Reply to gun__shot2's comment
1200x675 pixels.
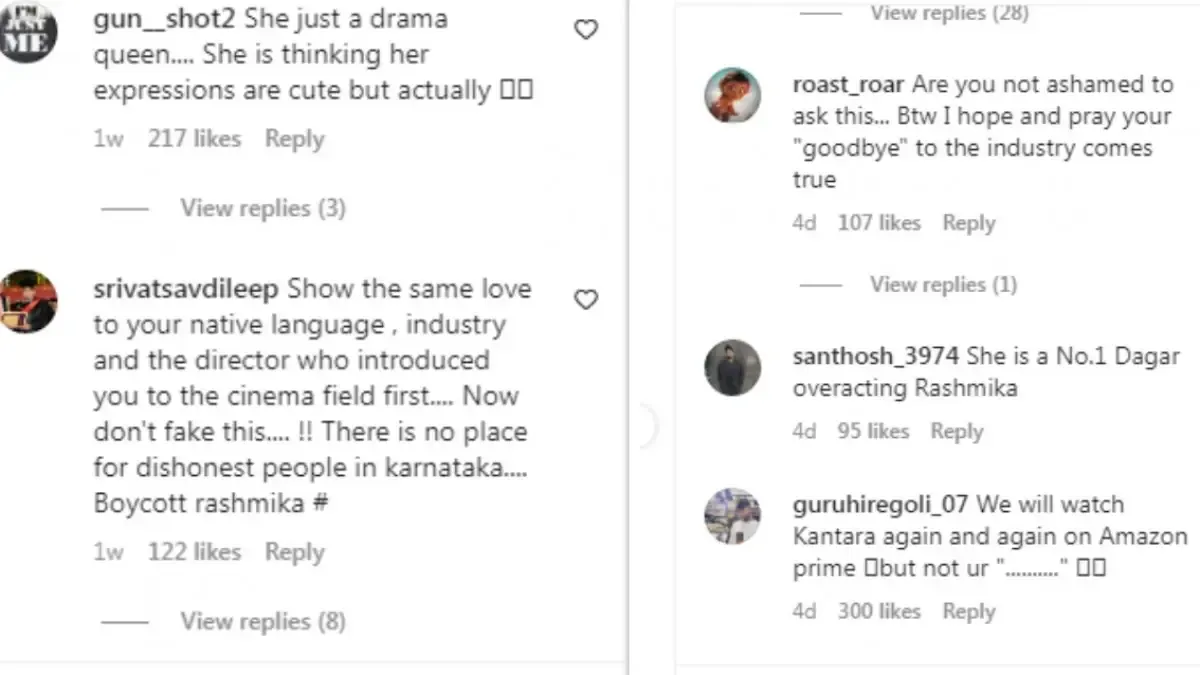pos(294,138)
